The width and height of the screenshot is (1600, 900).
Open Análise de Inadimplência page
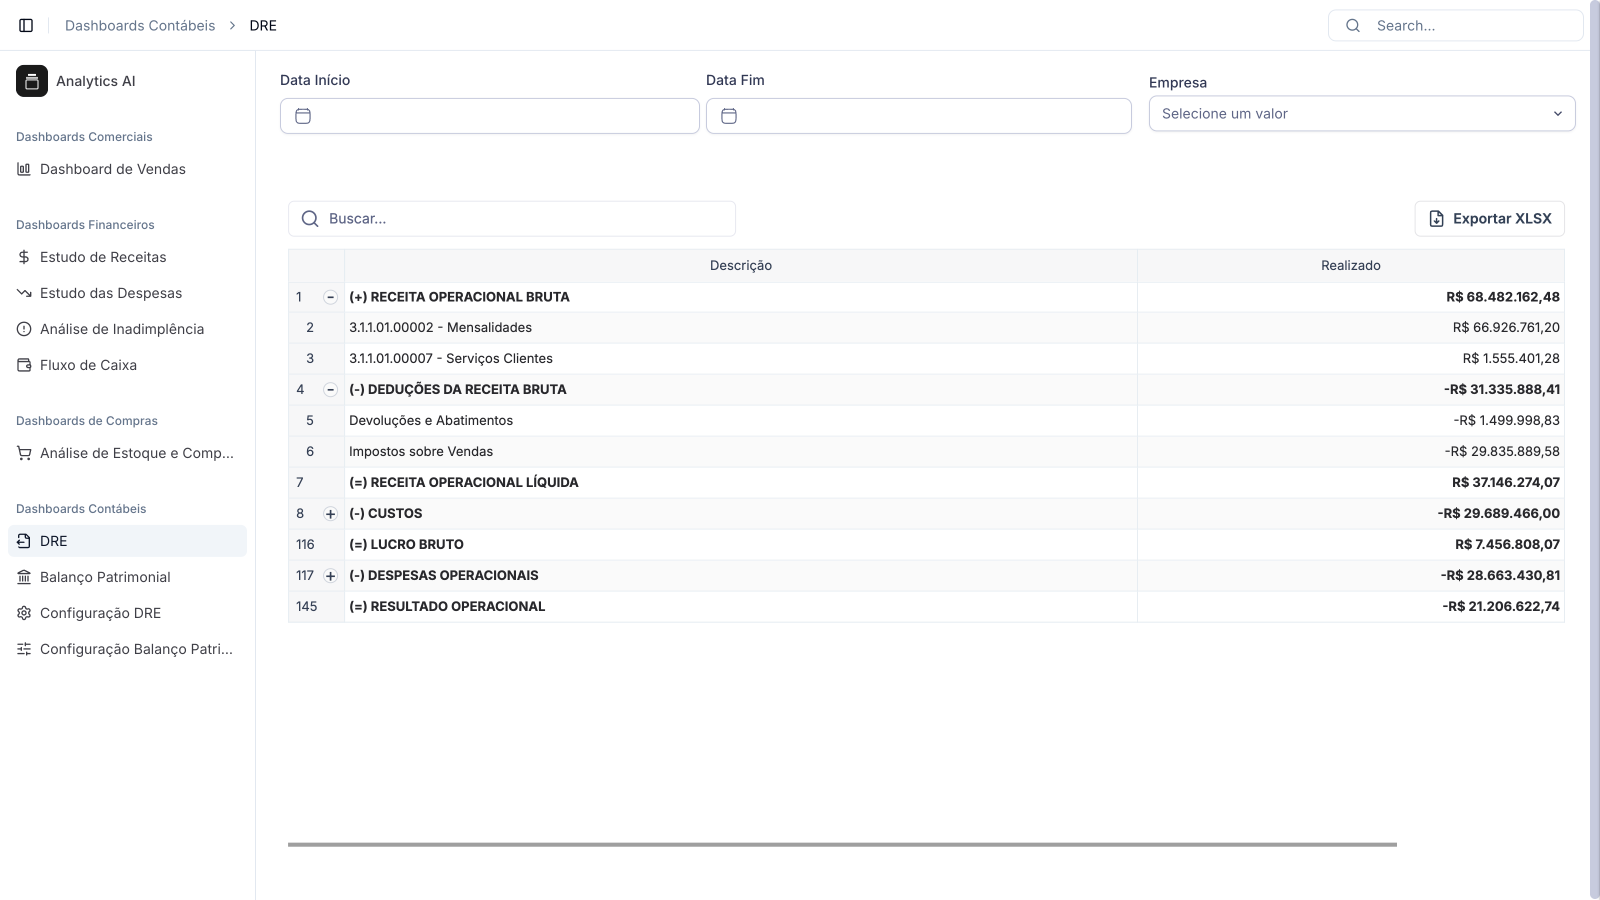[x=121, y=329]
